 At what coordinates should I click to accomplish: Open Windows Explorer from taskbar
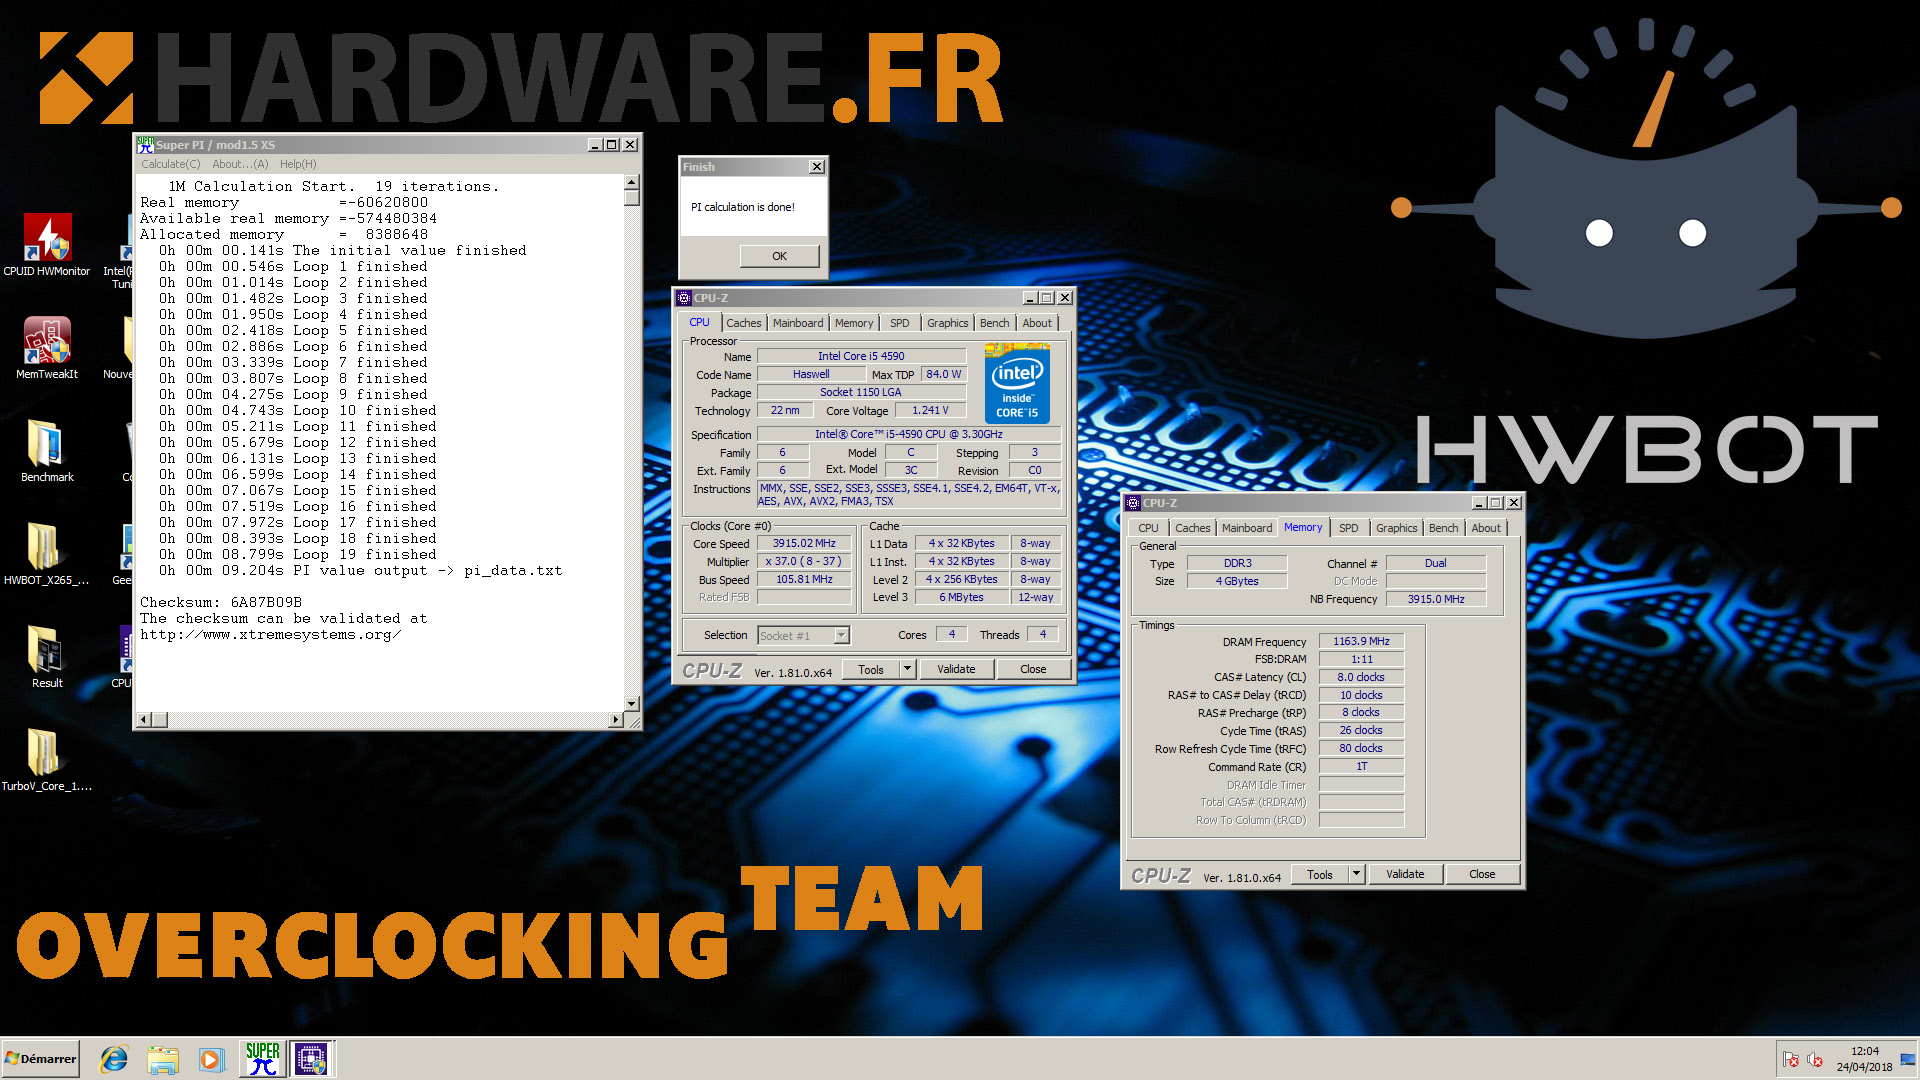[x=162, y=1059]
